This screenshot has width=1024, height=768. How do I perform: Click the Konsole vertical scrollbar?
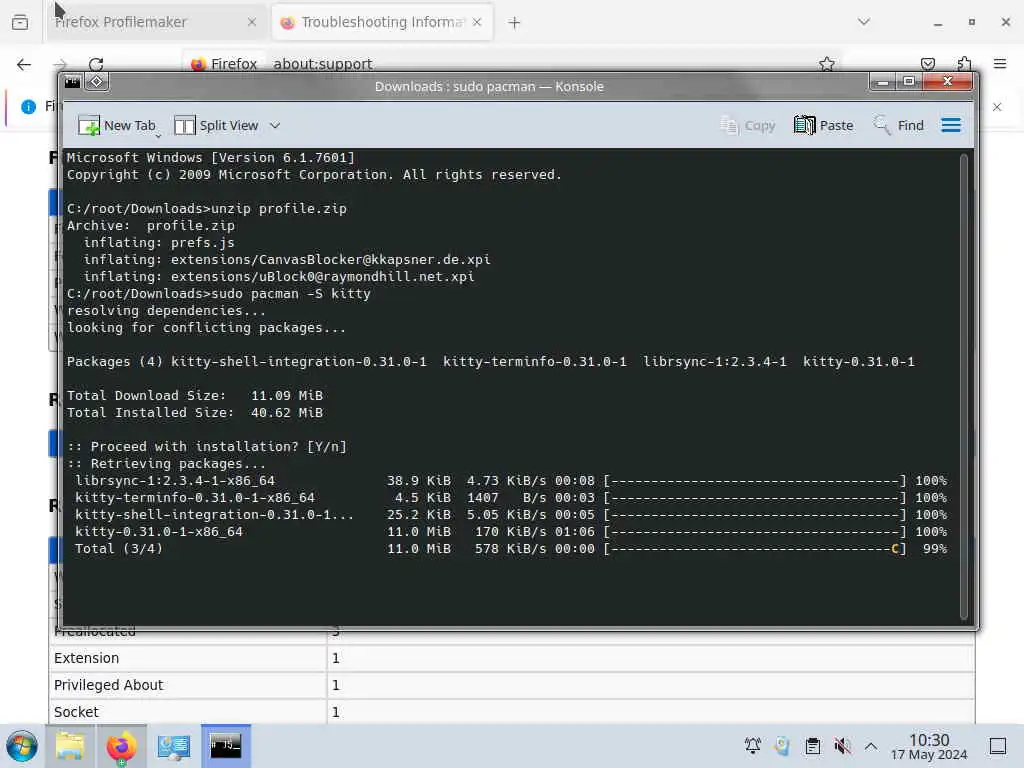(x=963, y=387)
